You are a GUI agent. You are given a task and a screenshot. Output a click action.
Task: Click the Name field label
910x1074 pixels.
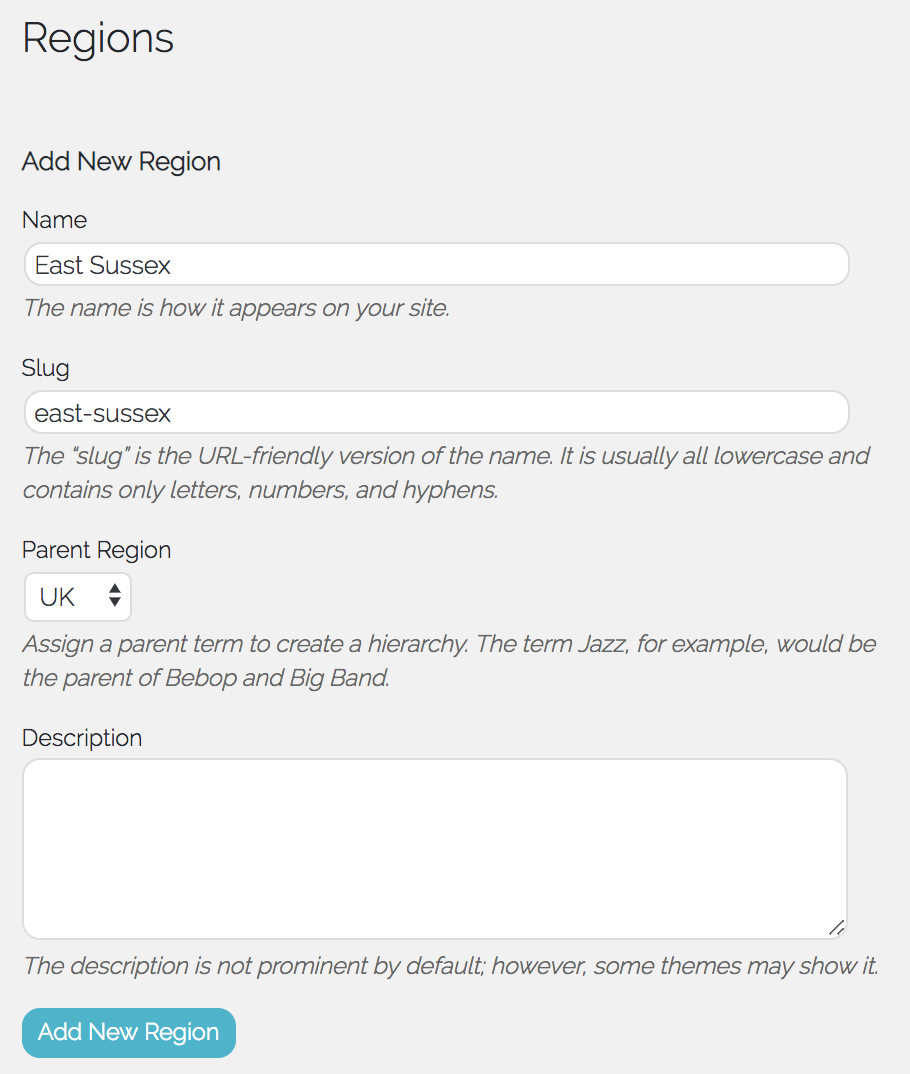[54, 220]
